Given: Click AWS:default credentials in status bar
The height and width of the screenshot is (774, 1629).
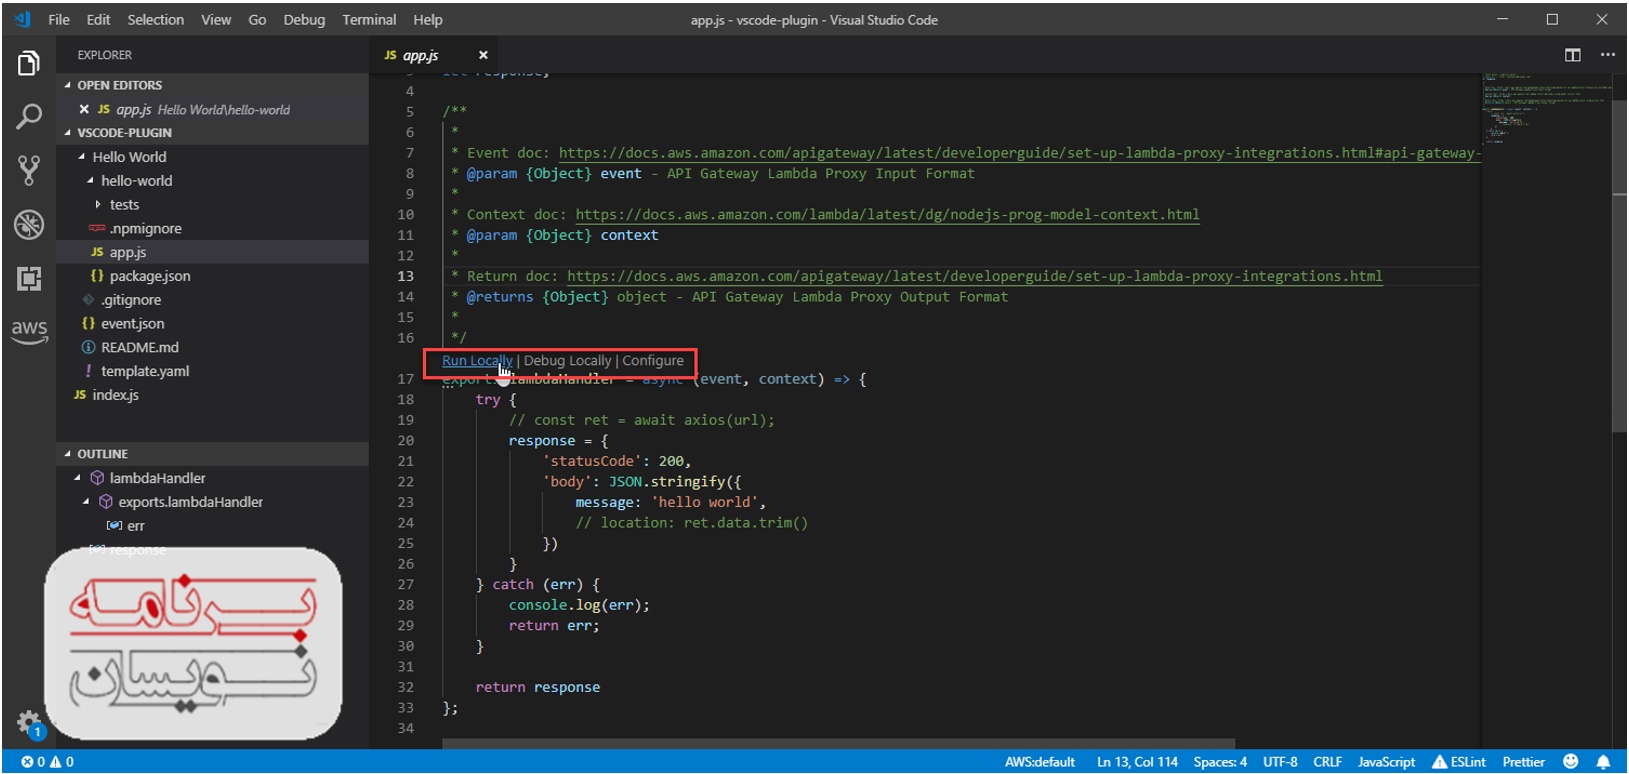Looking at the screenshot, I should [x=1040, y=761].
